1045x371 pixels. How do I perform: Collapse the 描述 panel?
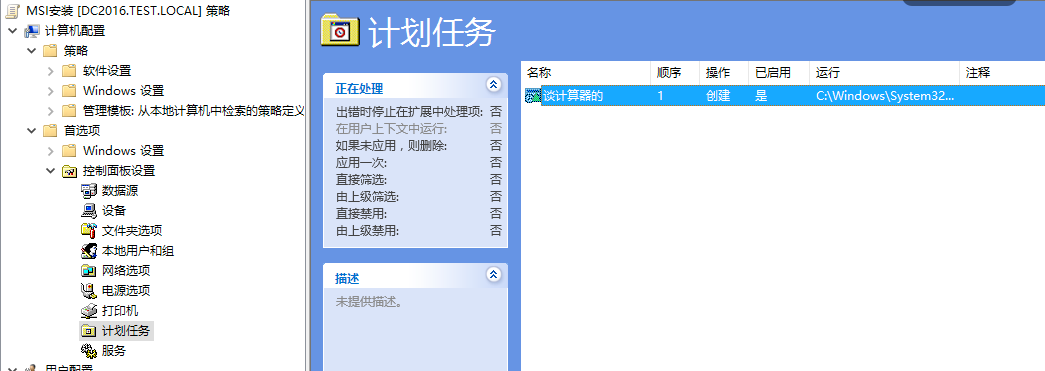(494, 274)
